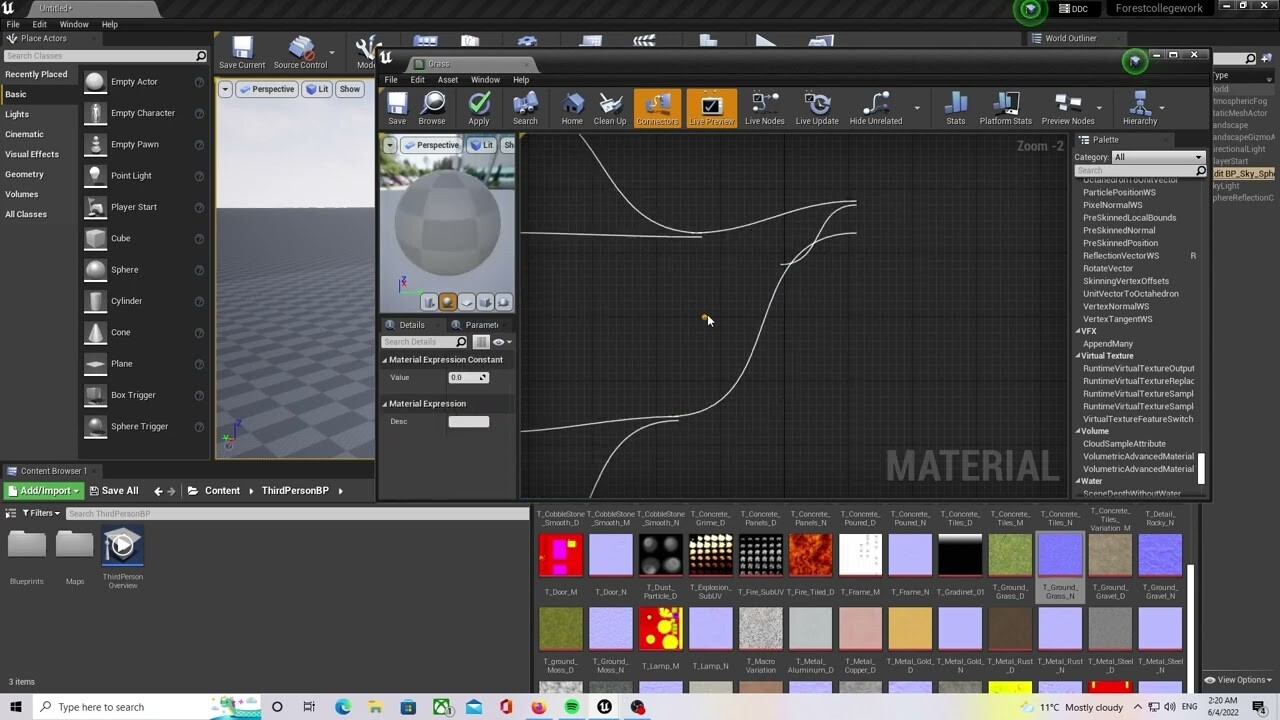Toggle the Connectors display
1280x720 pixels.
(657, 107)
